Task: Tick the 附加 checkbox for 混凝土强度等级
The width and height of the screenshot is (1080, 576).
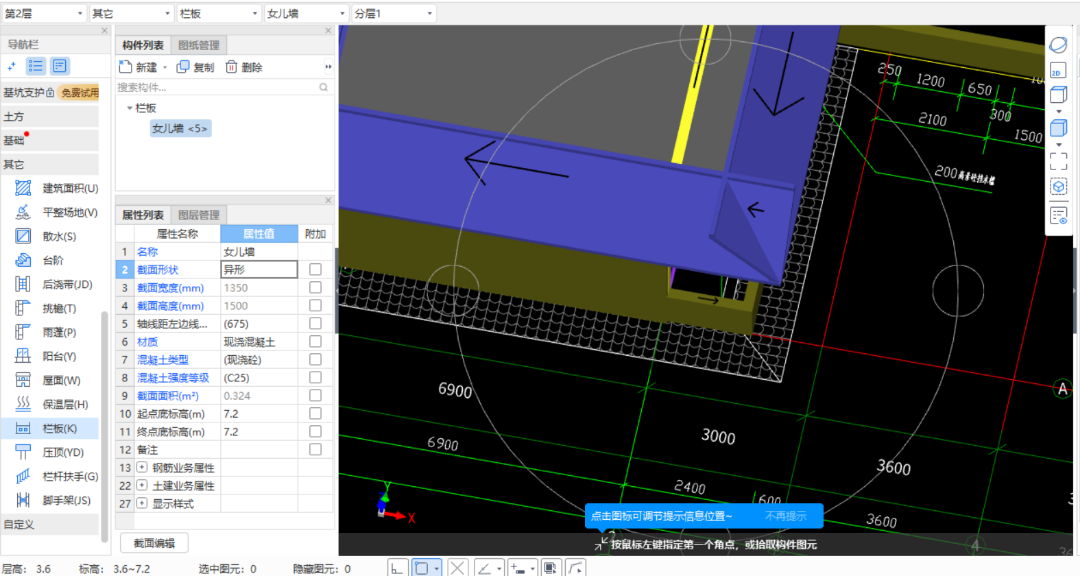Action: 315,378
